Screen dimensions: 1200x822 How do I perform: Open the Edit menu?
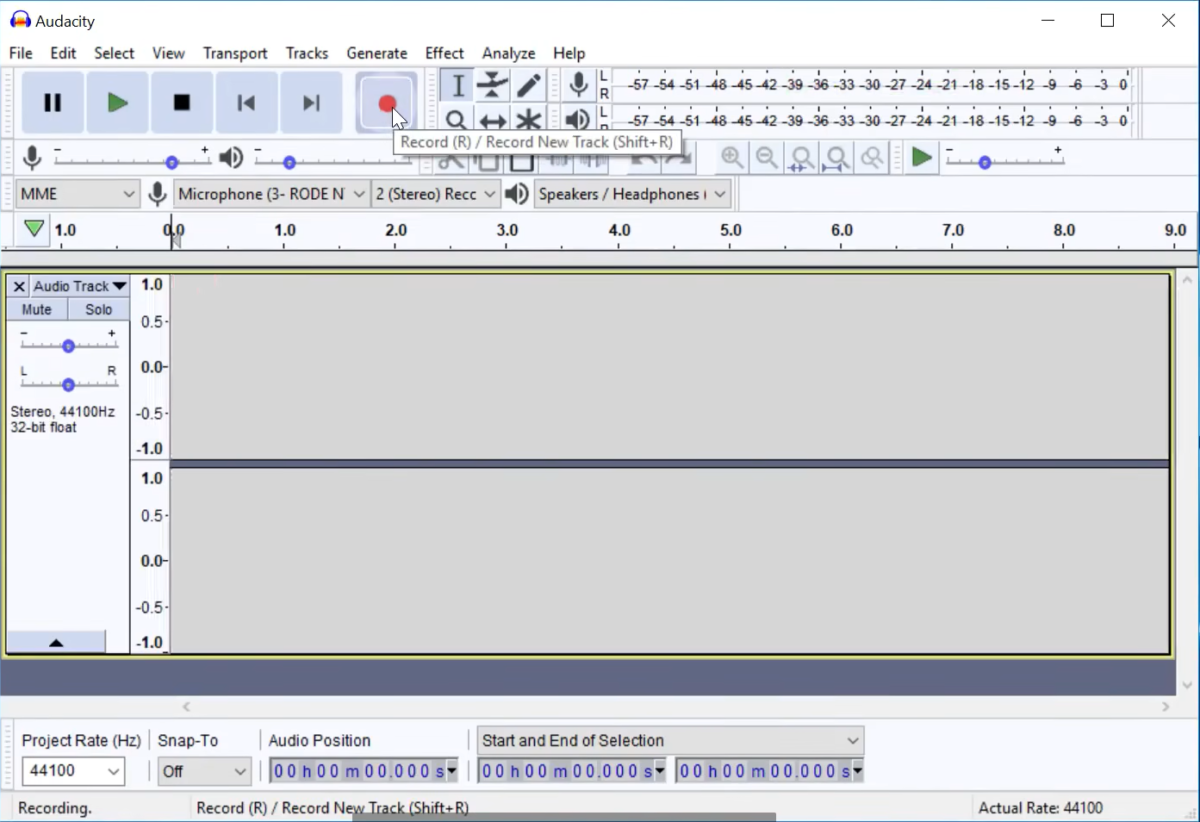63,53
